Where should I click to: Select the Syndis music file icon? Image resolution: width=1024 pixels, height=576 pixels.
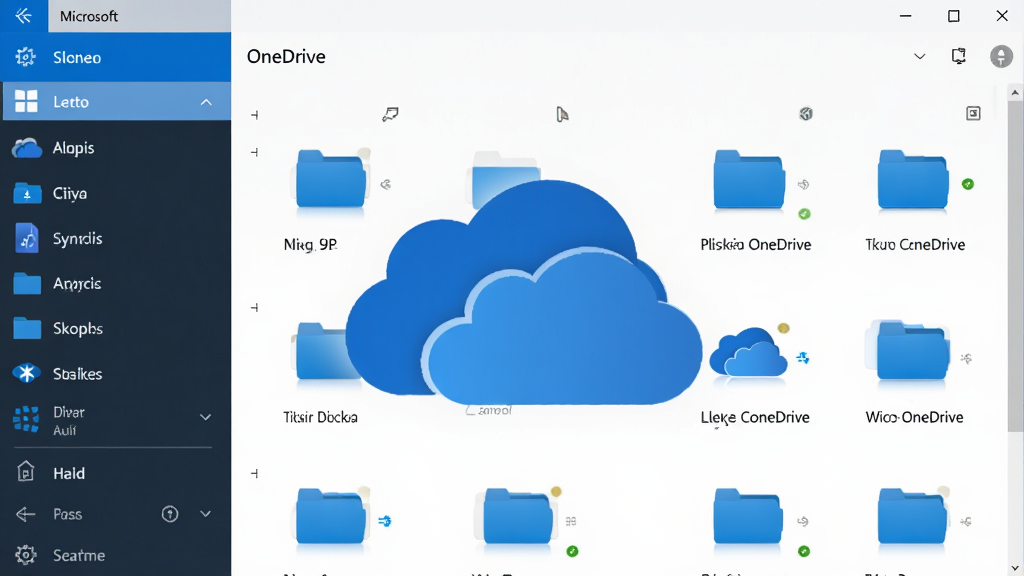[x=27, y=238]
